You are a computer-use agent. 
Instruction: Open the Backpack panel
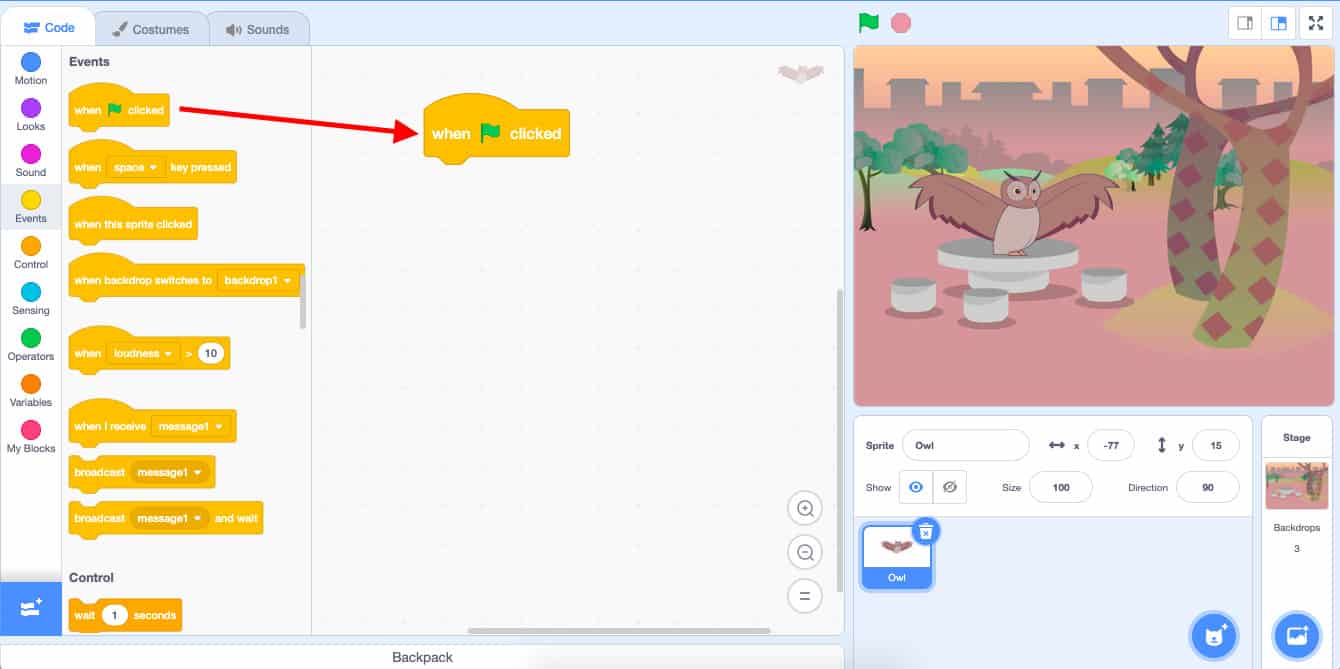(422, 657)
